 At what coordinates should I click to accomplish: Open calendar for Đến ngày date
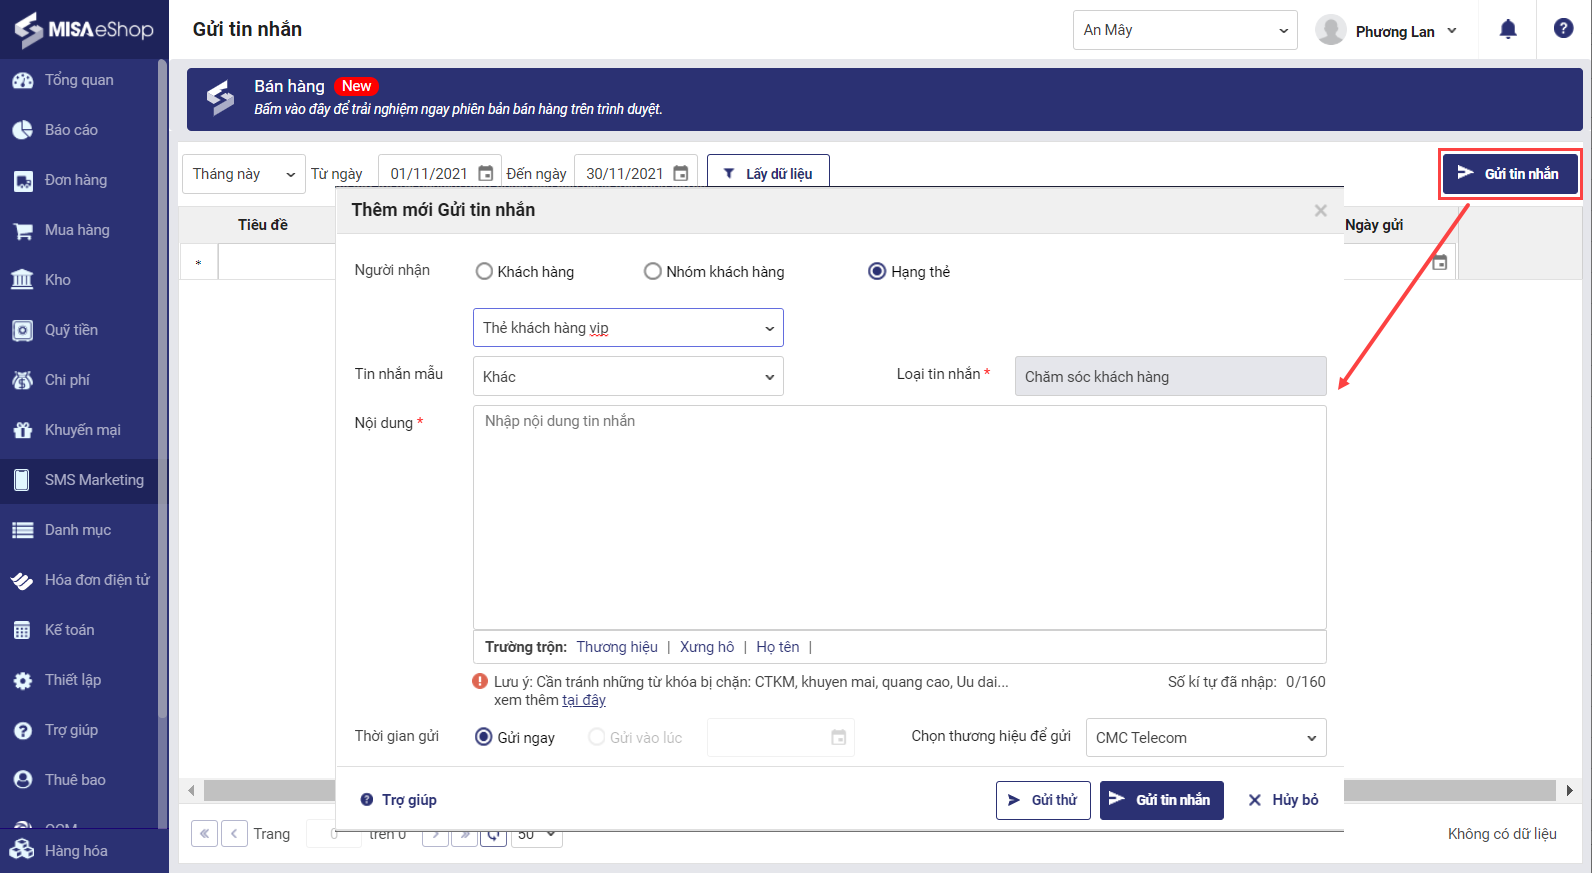pos(681,173)
